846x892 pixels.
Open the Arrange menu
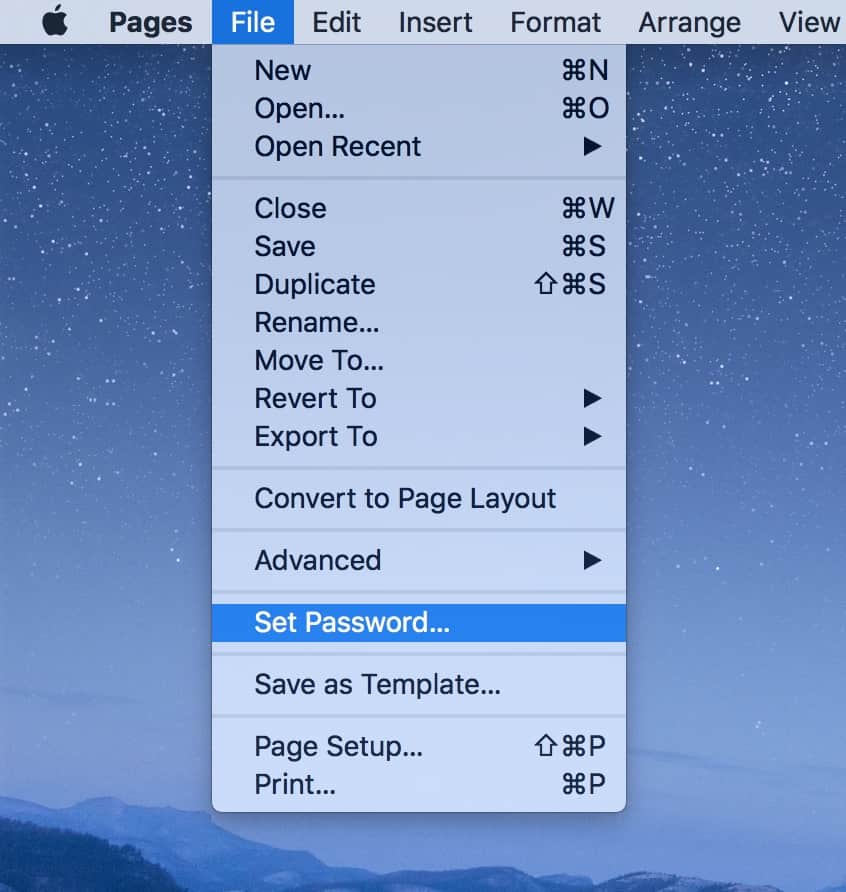(690, 22)
